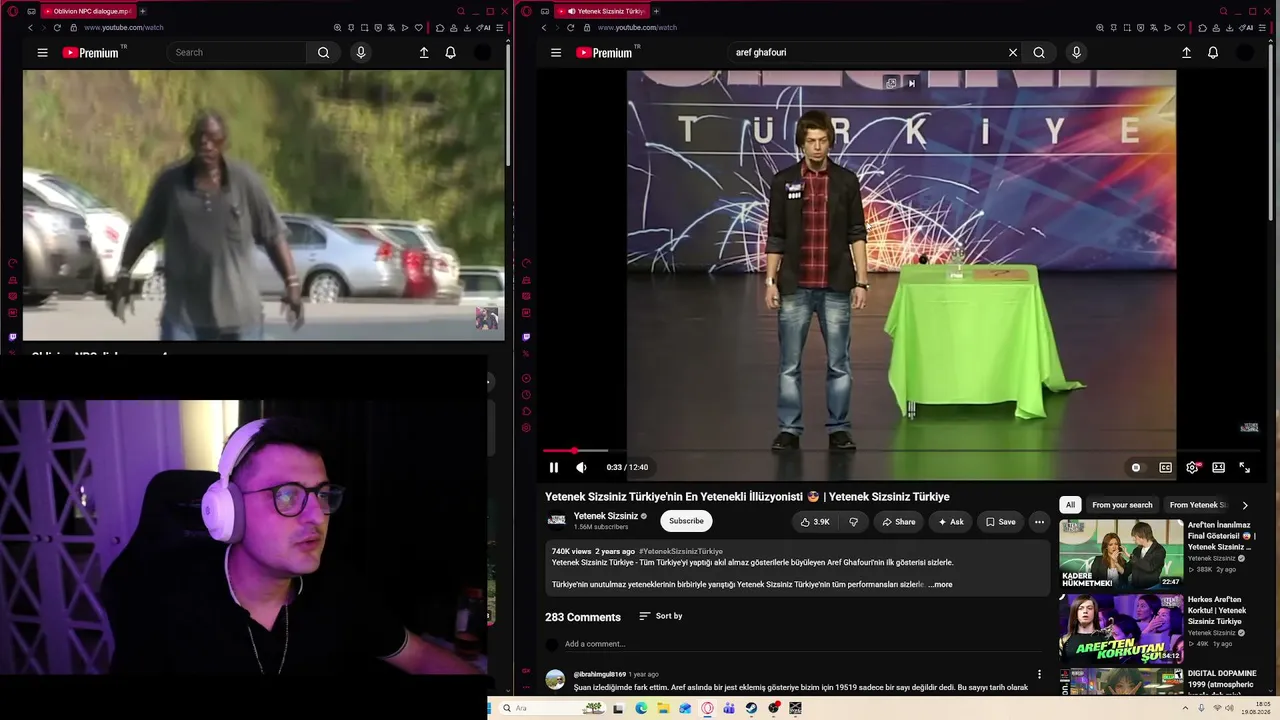The width and height of the screenshot is (1280, 720).
Task: Save the video to a playlist
Action: 1000,521
